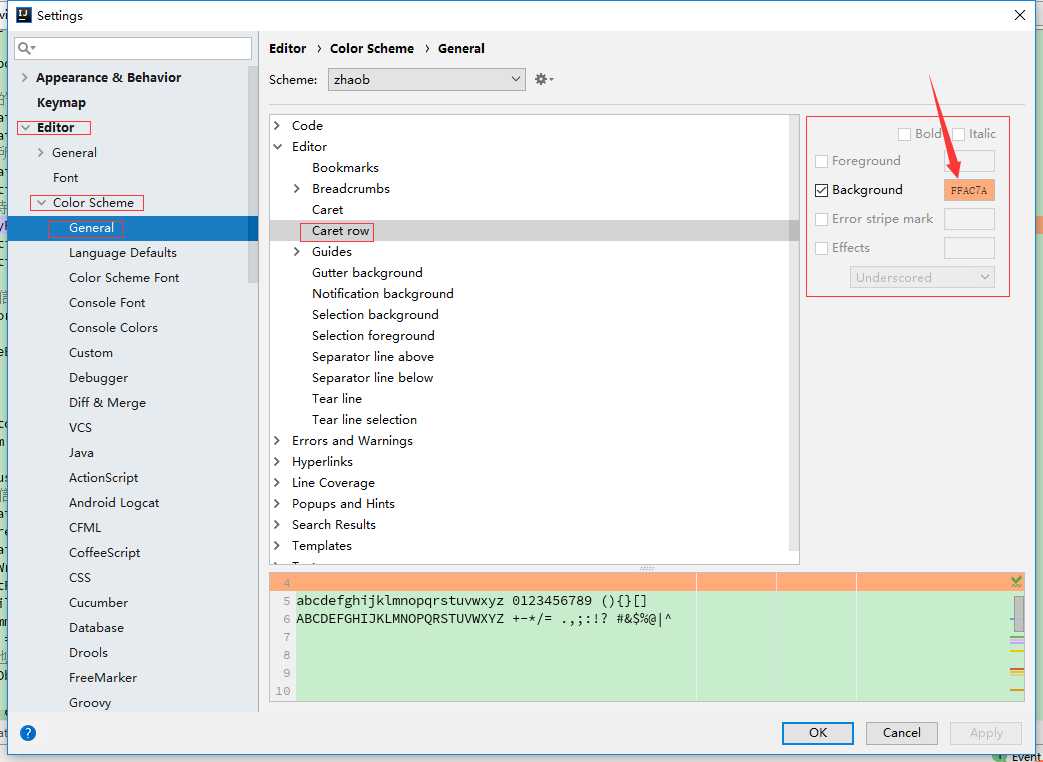Expand the General node under Editor sidebar
Viewport: 1043px width, 762px height.
click(x=41, y=152)
